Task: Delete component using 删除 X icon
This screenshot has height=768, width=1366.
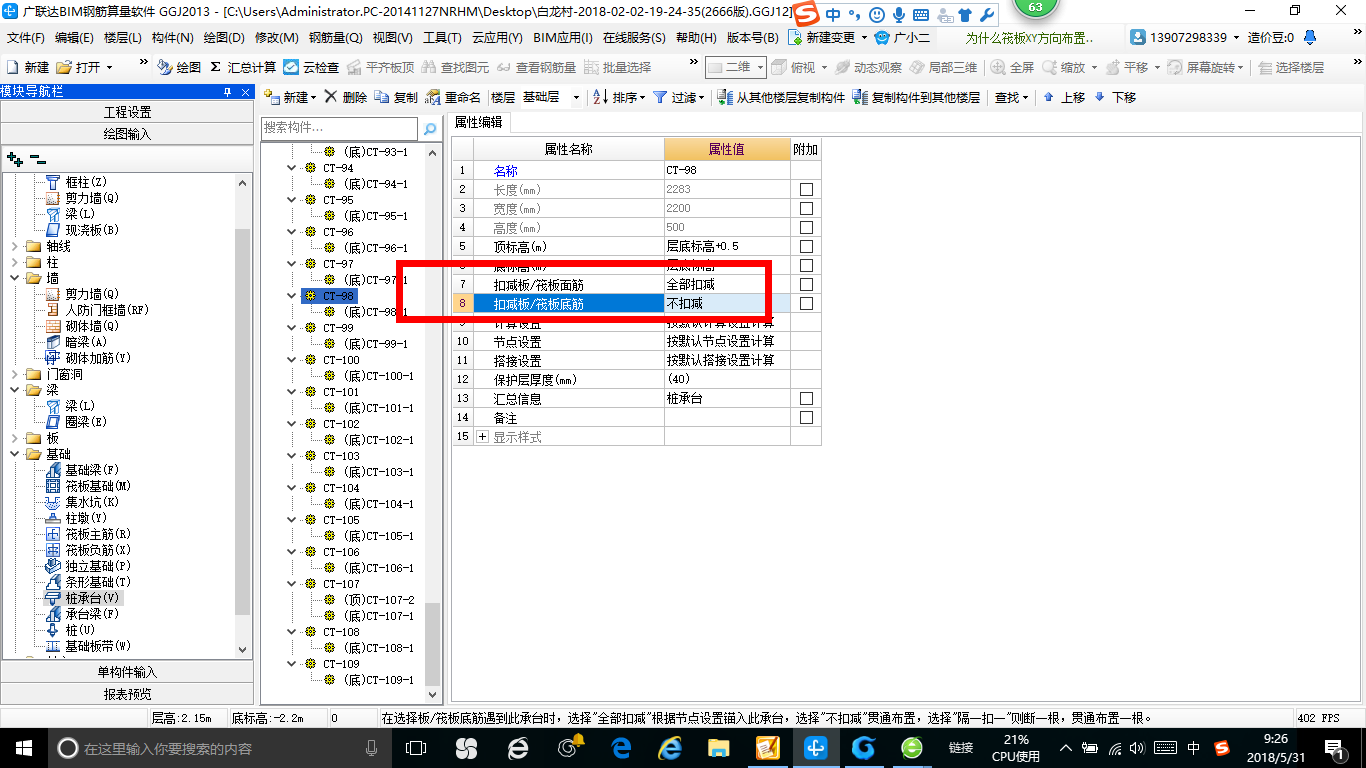Action: click(x=331, y=97)
